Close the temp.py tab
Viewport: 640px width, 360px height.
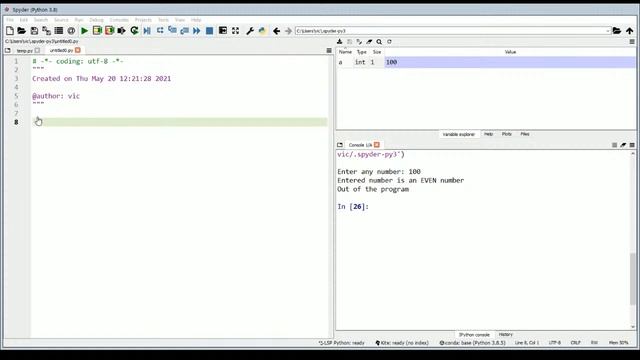pos(37,50)
